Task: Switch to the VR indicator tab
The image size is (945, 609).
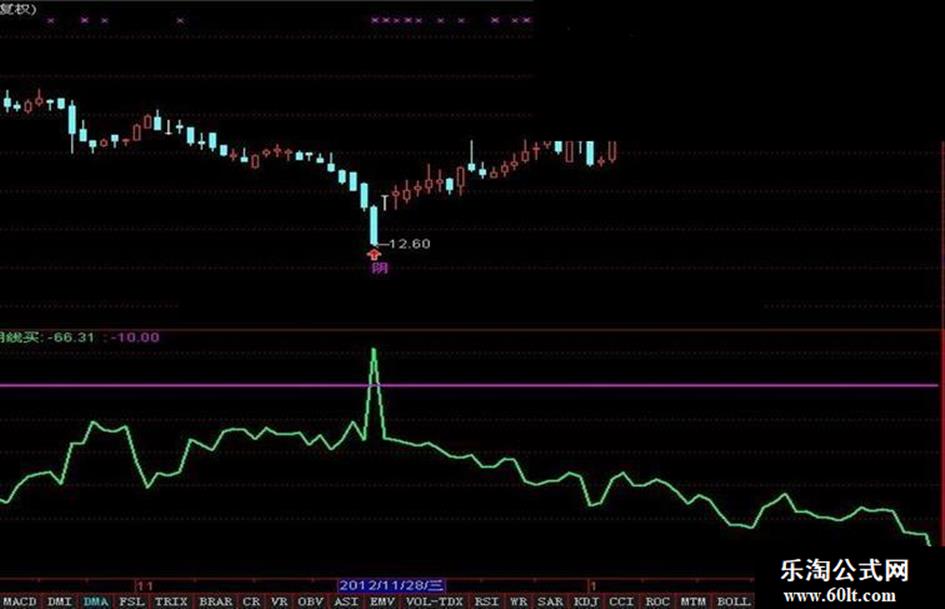Action: [279, 601]
